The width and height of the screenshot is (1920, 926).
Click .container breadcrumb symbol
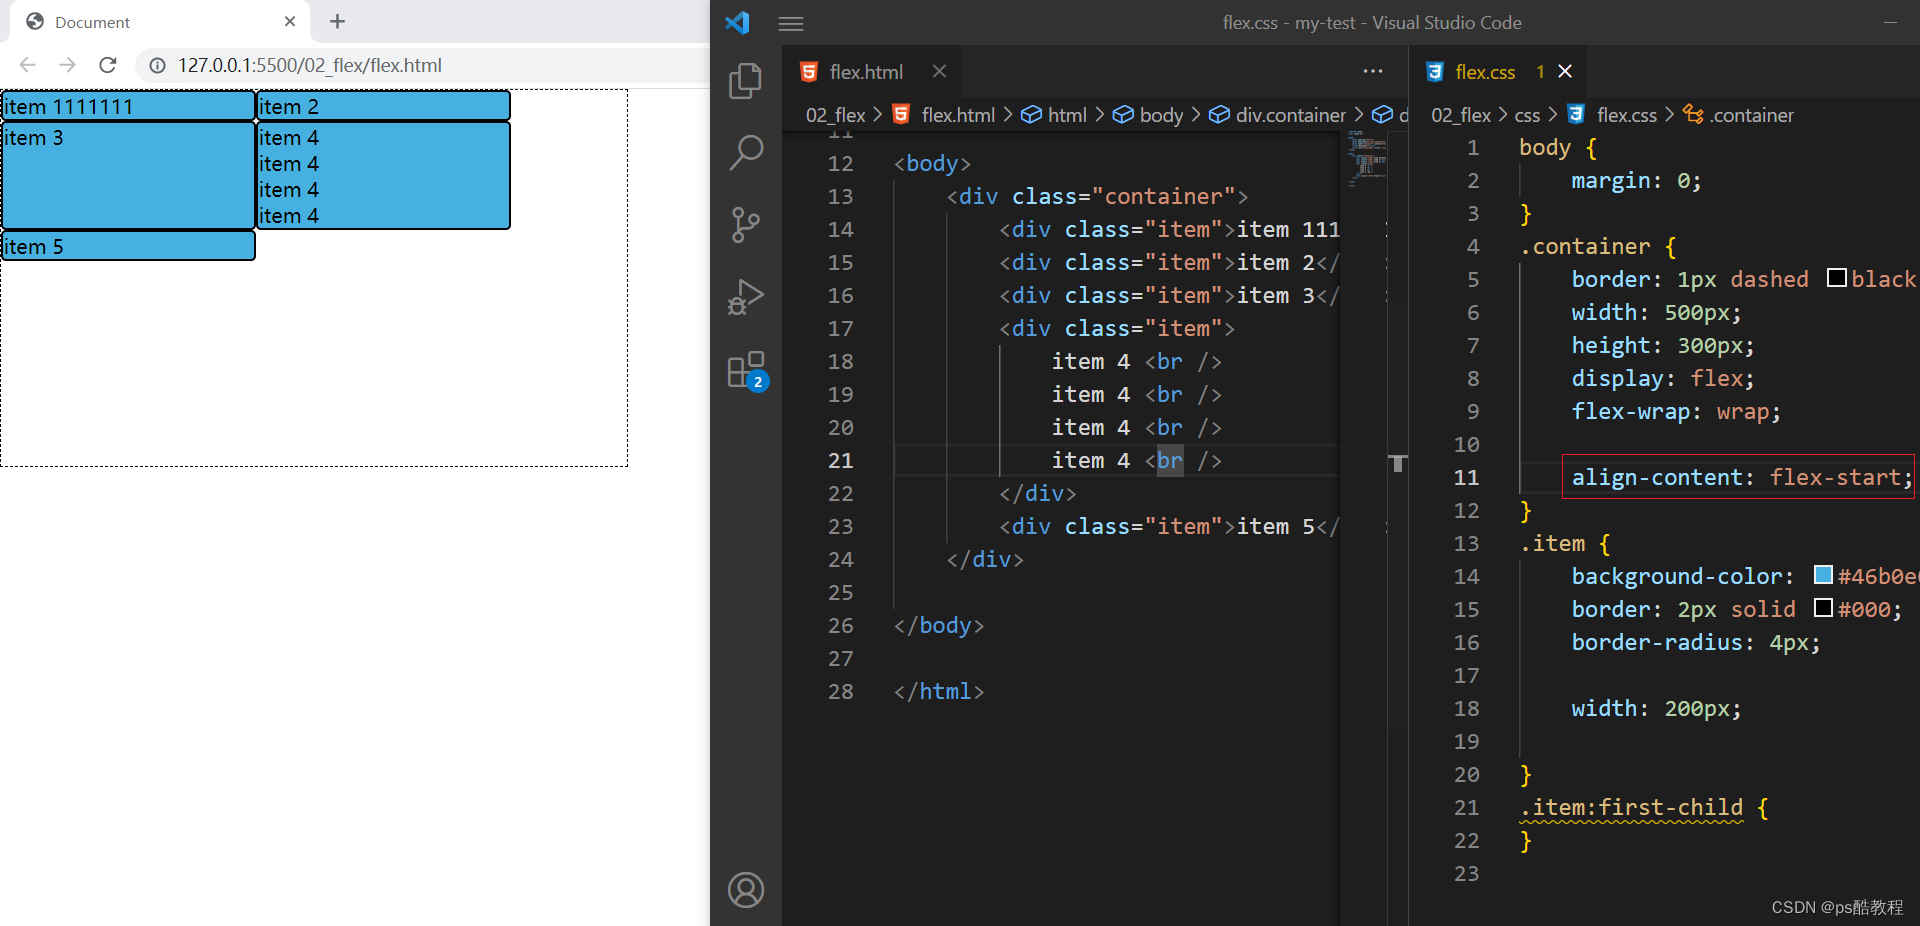1751,115
